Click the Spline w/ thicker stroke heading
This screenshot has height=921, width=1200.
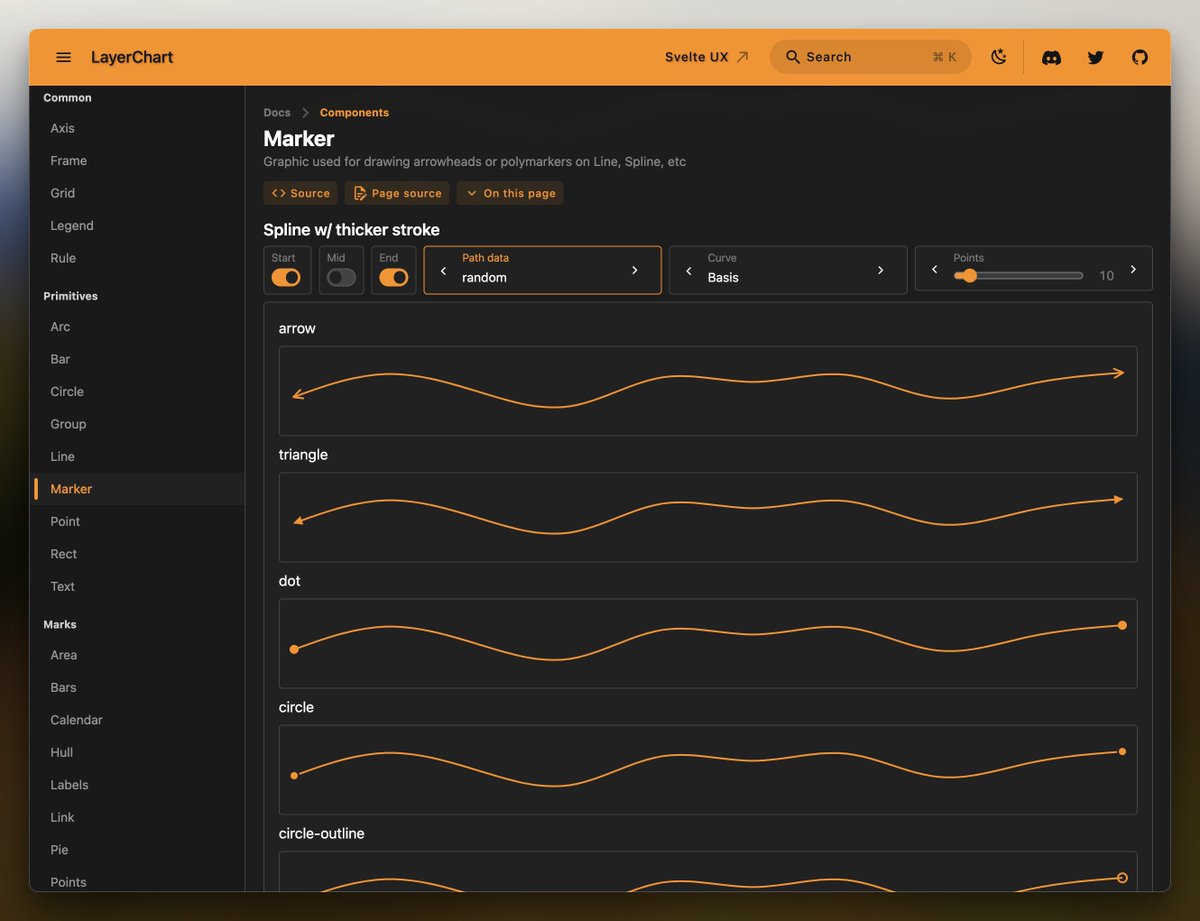351,230
